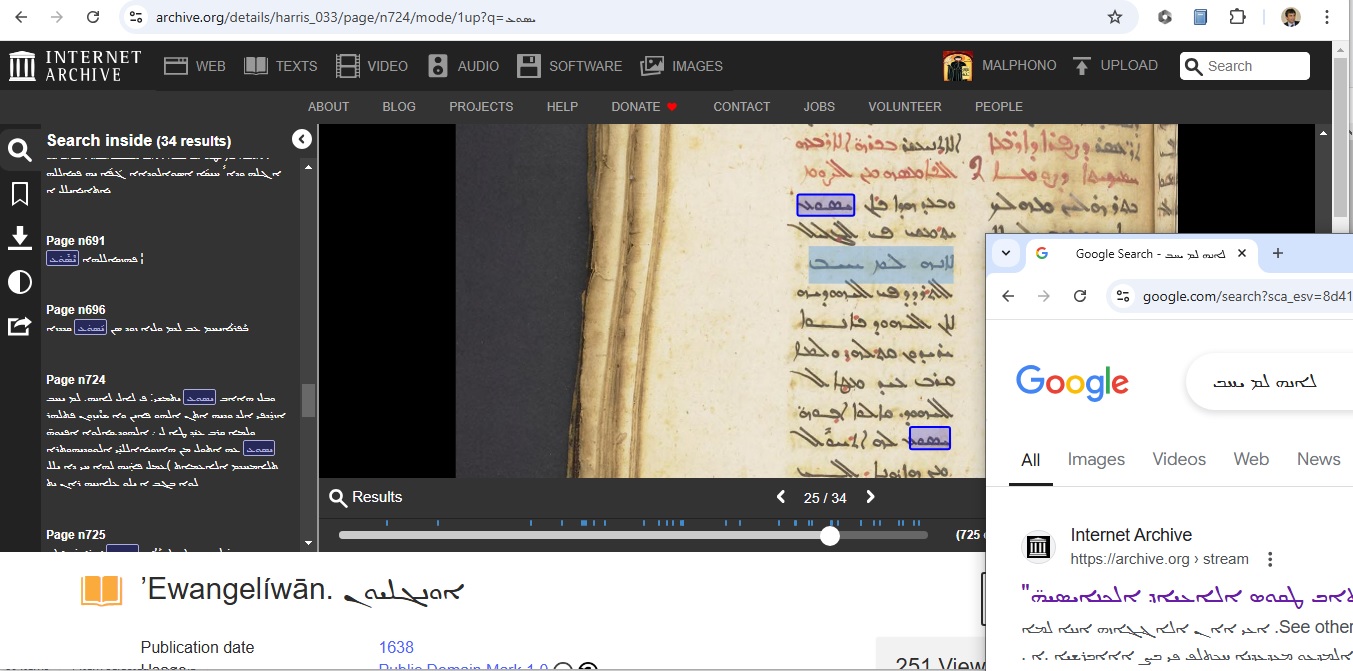Open the ABOUT link
Image resolution: width=1353 pixels, height=671 pixels.
click(x=328, y=106)
